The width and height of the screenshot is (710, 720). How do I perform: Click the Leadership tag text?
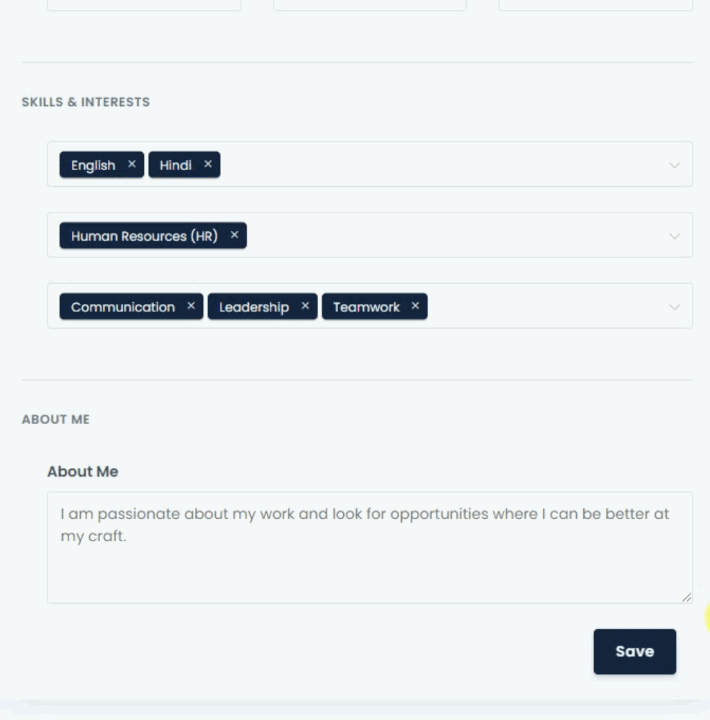254,307
